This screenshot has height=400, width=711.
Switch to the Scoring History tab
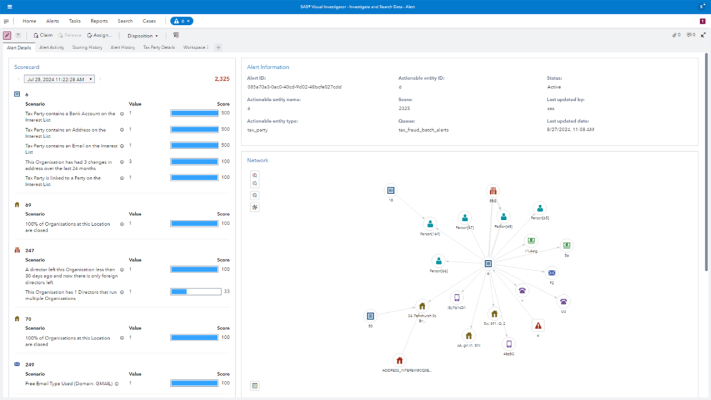(87, 47)
